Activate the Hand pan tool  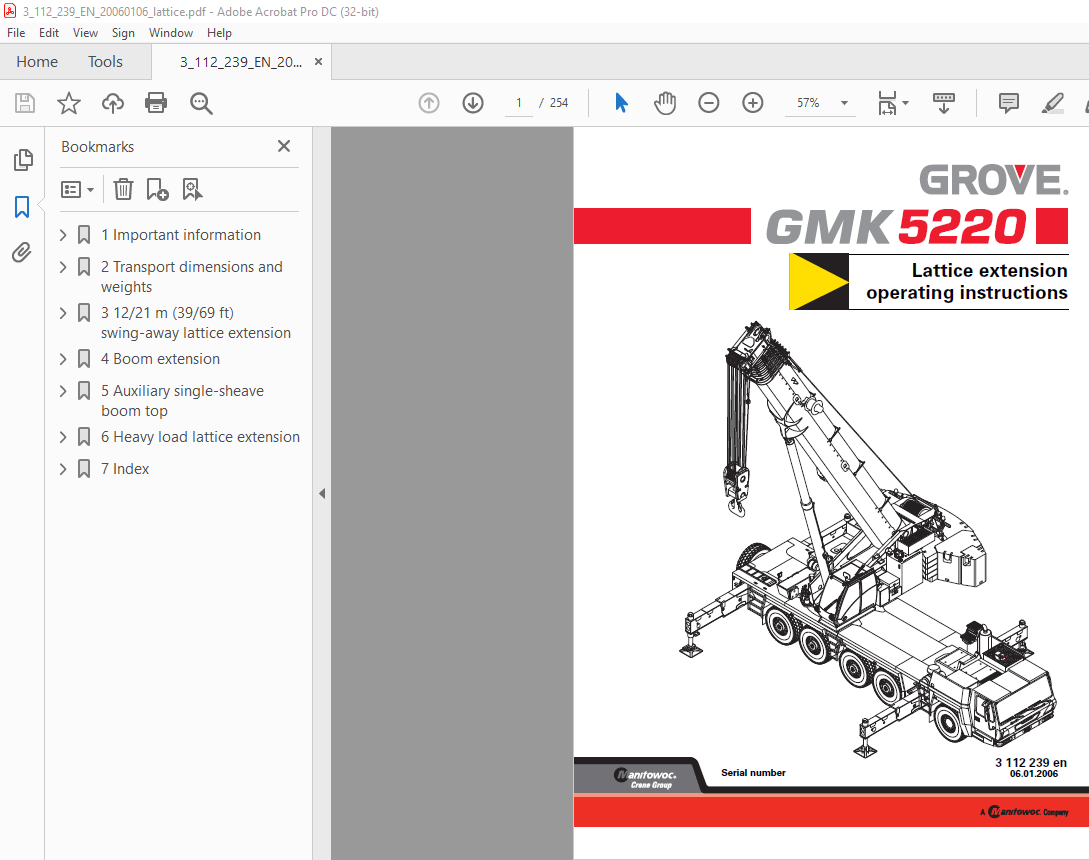(x=665, y=103)
